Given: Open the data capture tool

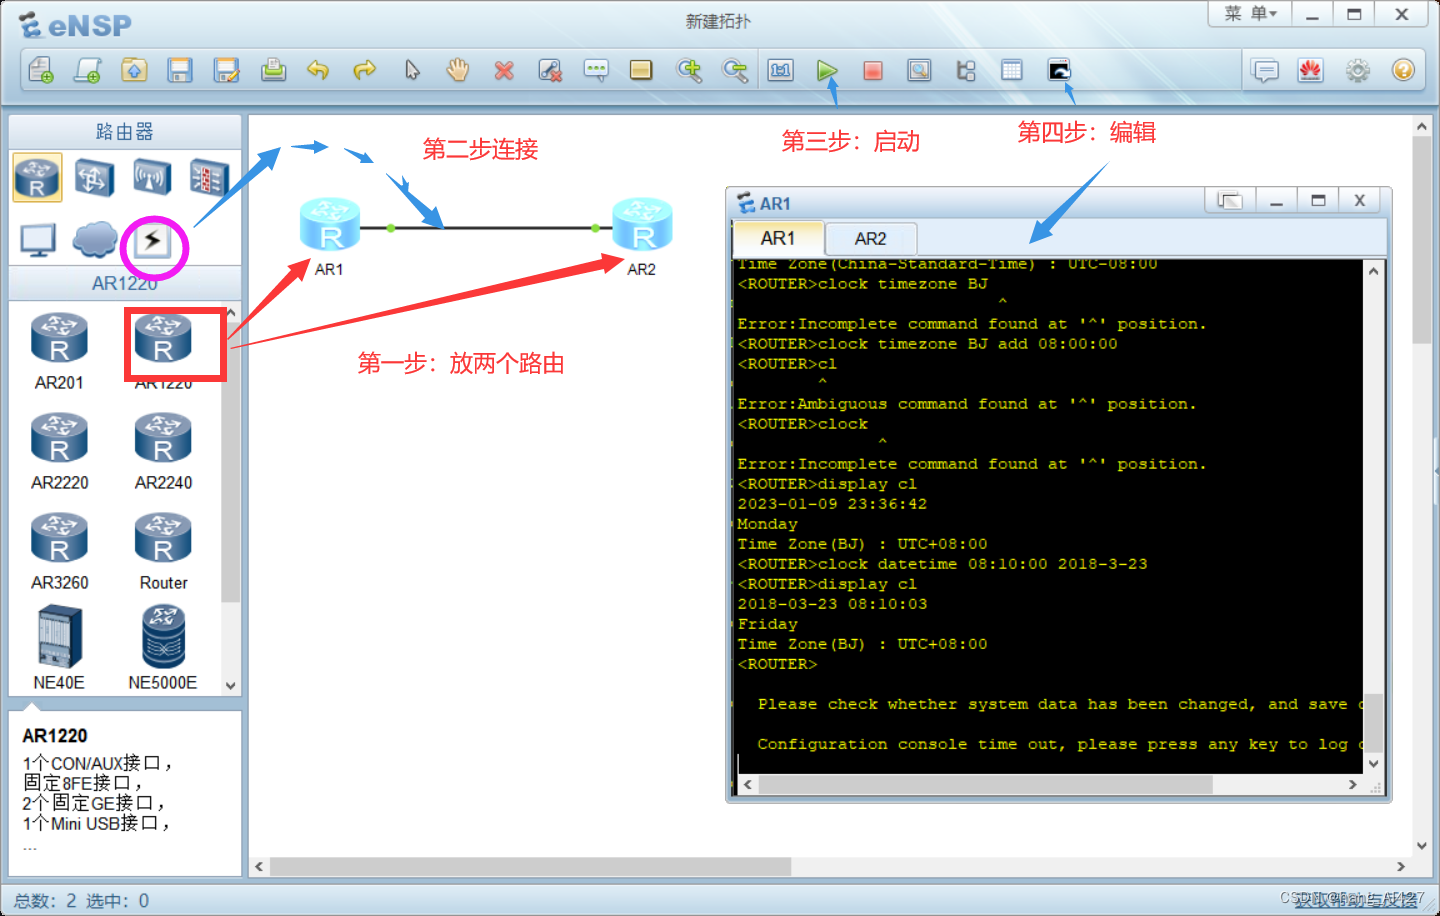Looking at the screenshot, I should [919, 70].
